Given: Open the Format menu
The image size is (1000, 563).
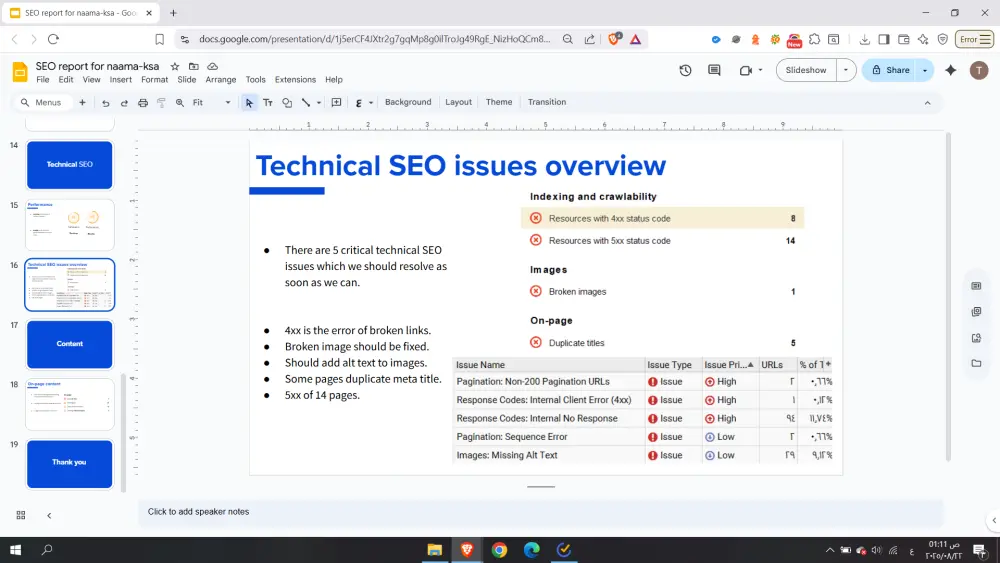Looking at the screenshot, I should 154,80.
